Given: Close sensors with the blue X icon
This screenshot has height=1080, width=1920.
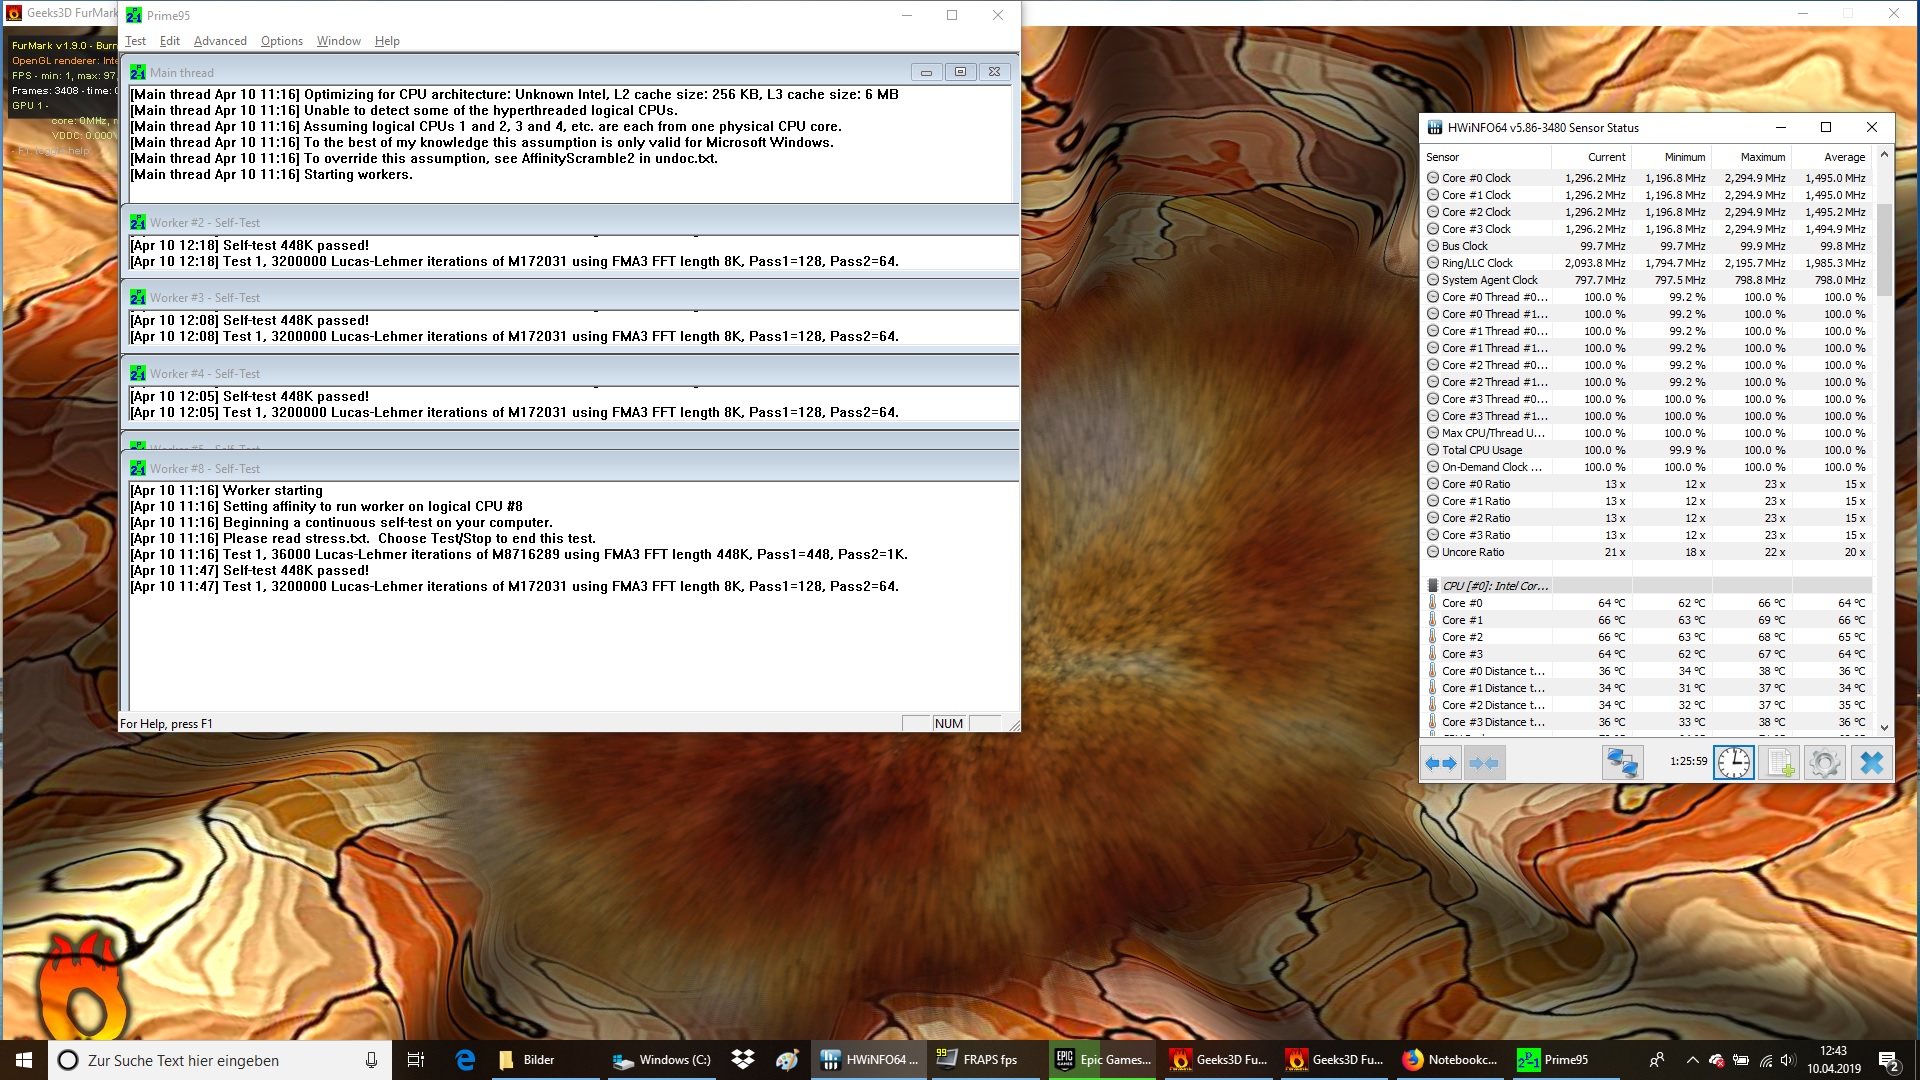Looking at the screenshot, I should 1870,763.
